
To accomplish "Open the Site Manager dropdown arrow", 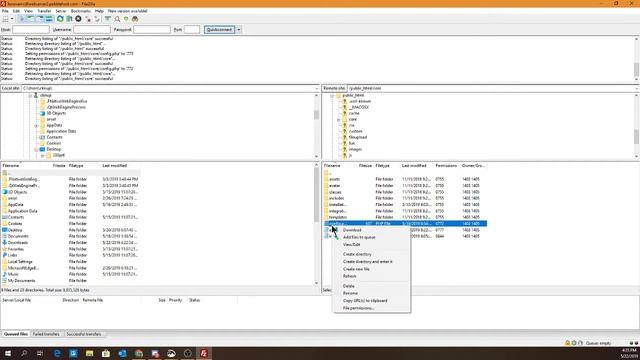I will 12,19.
